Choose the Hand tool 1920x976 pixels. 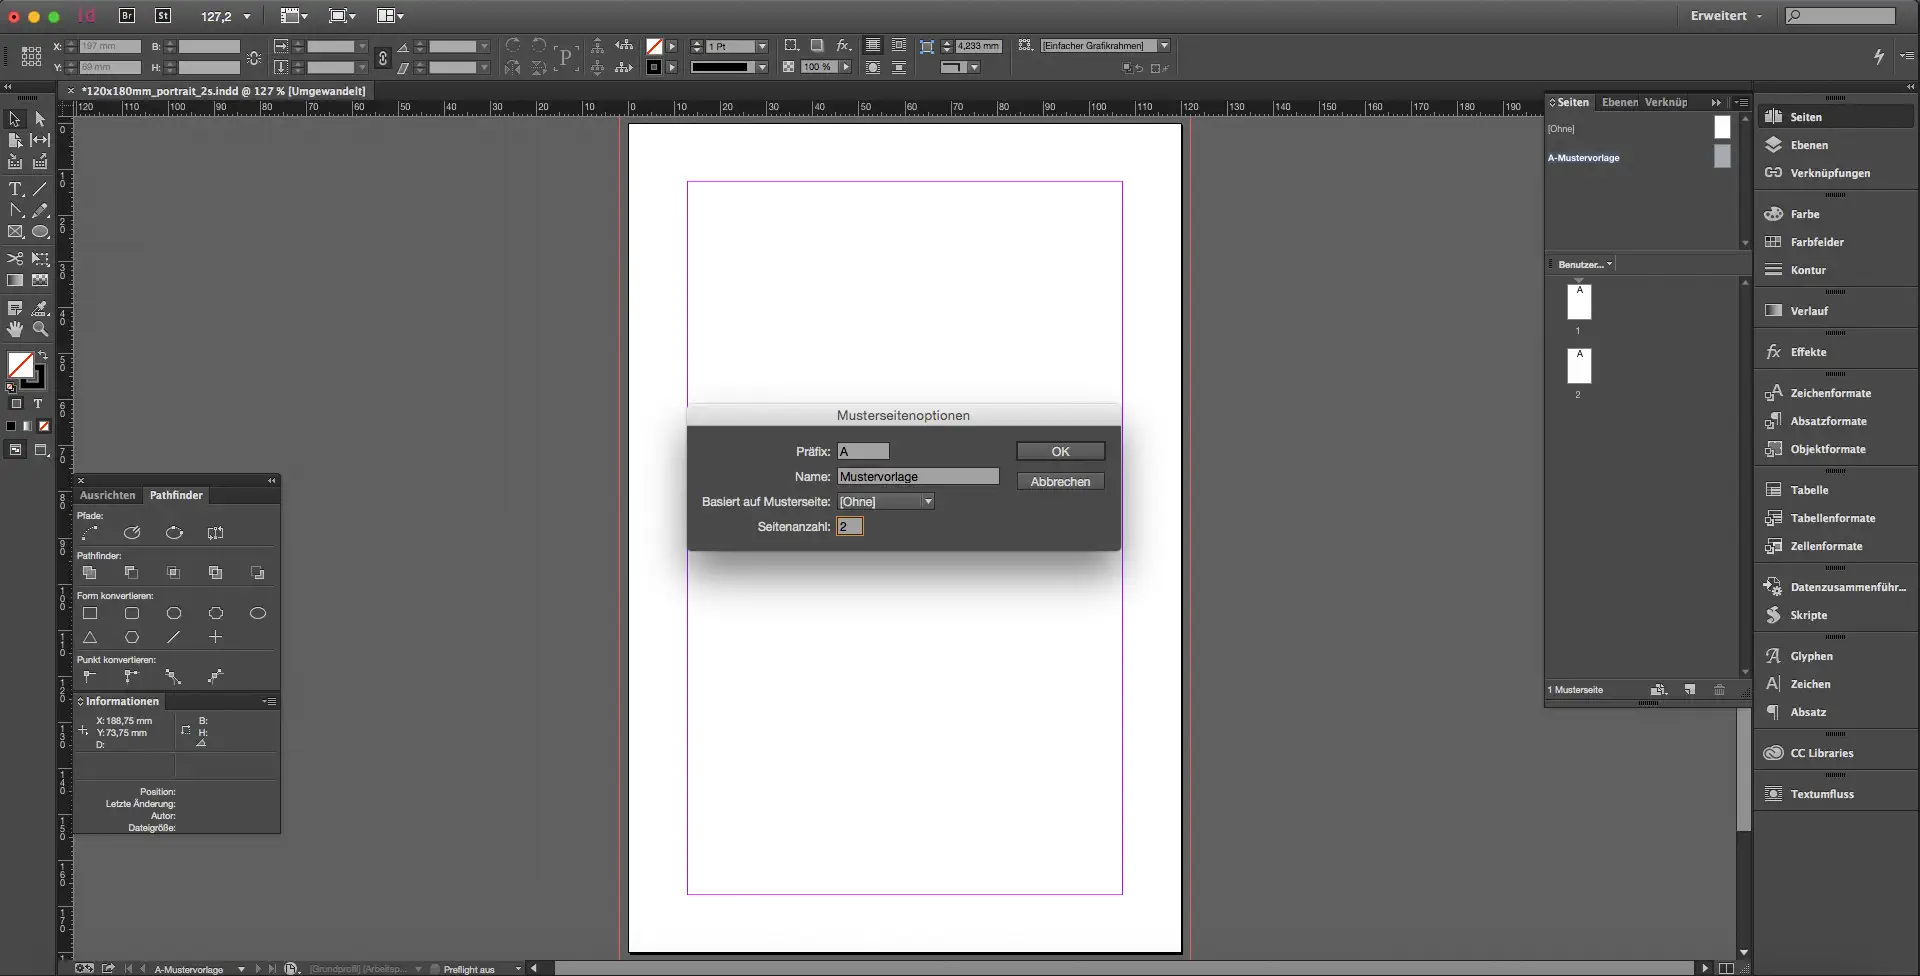pos(15,329)
